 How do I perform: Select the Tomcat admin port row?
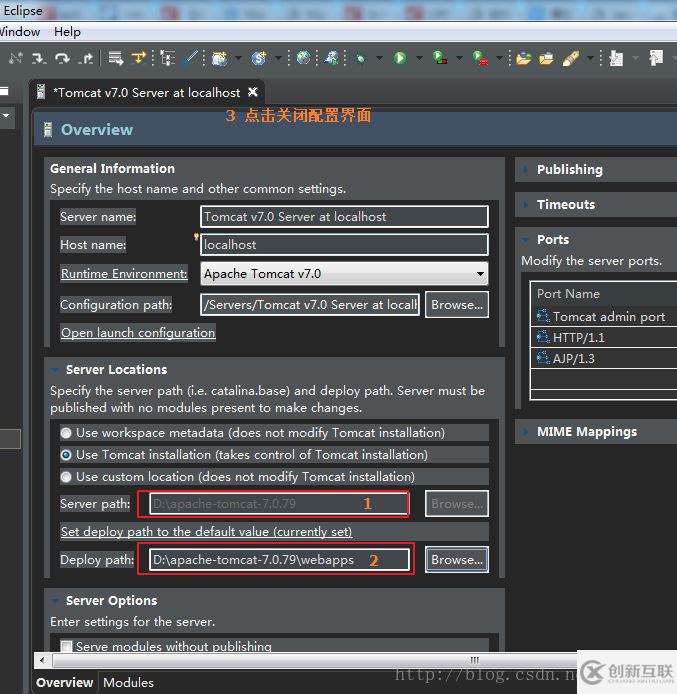click(604, 316)
